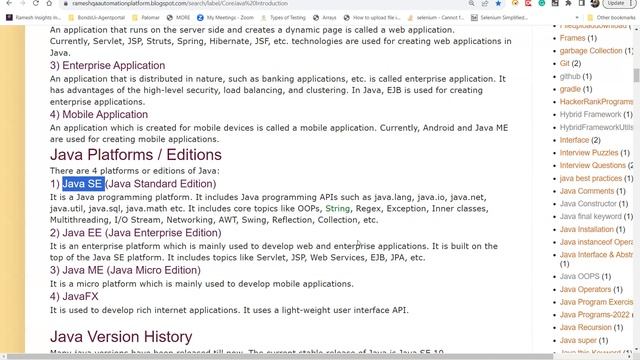This screenshot has width=640, height=360.
Task: Open the Java Operators label
Action: tap(585, 289)
